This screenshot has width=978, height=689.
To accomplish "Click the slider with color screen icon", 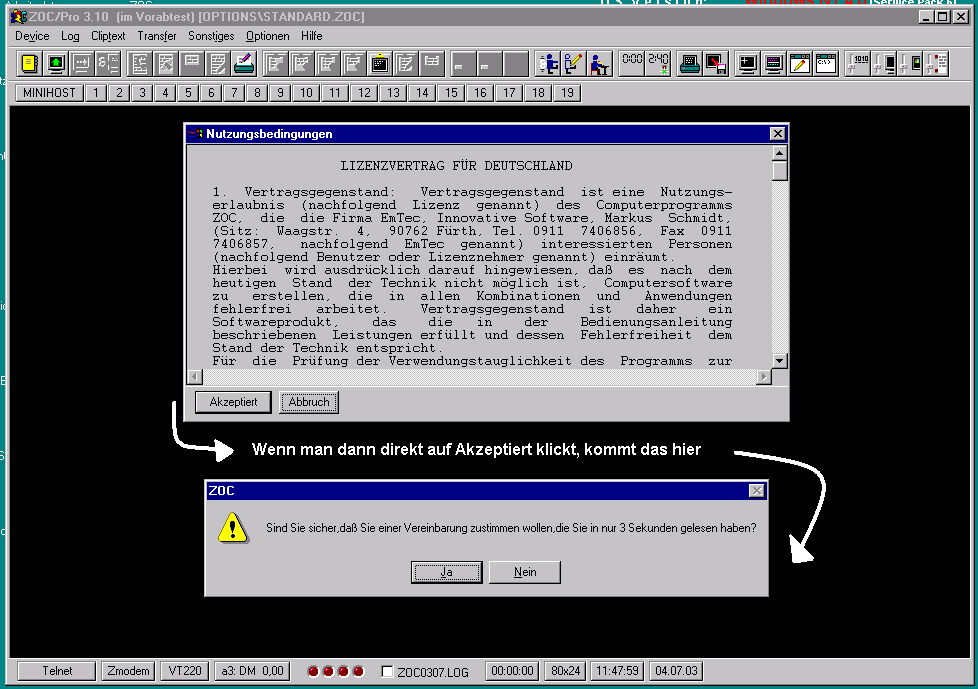I will click(x=911, y=64).
